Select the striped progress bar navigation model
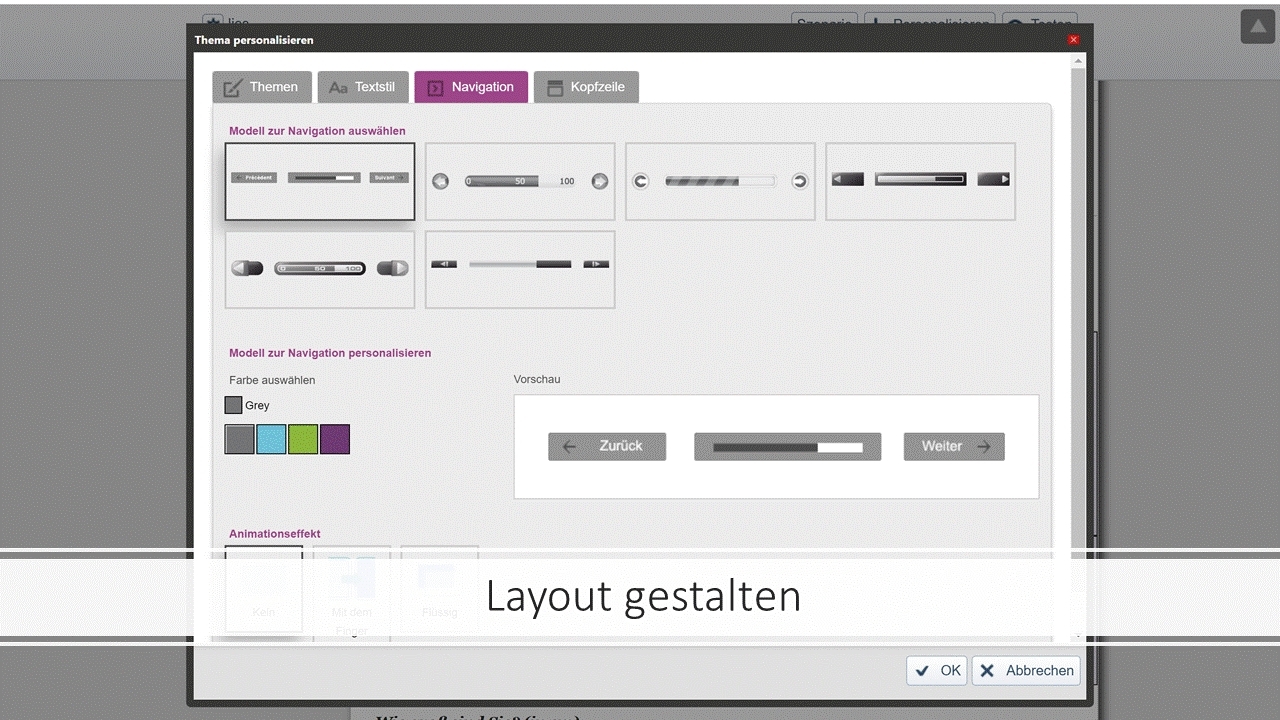Screen dimensions: 1280x720 coord(720,181)
